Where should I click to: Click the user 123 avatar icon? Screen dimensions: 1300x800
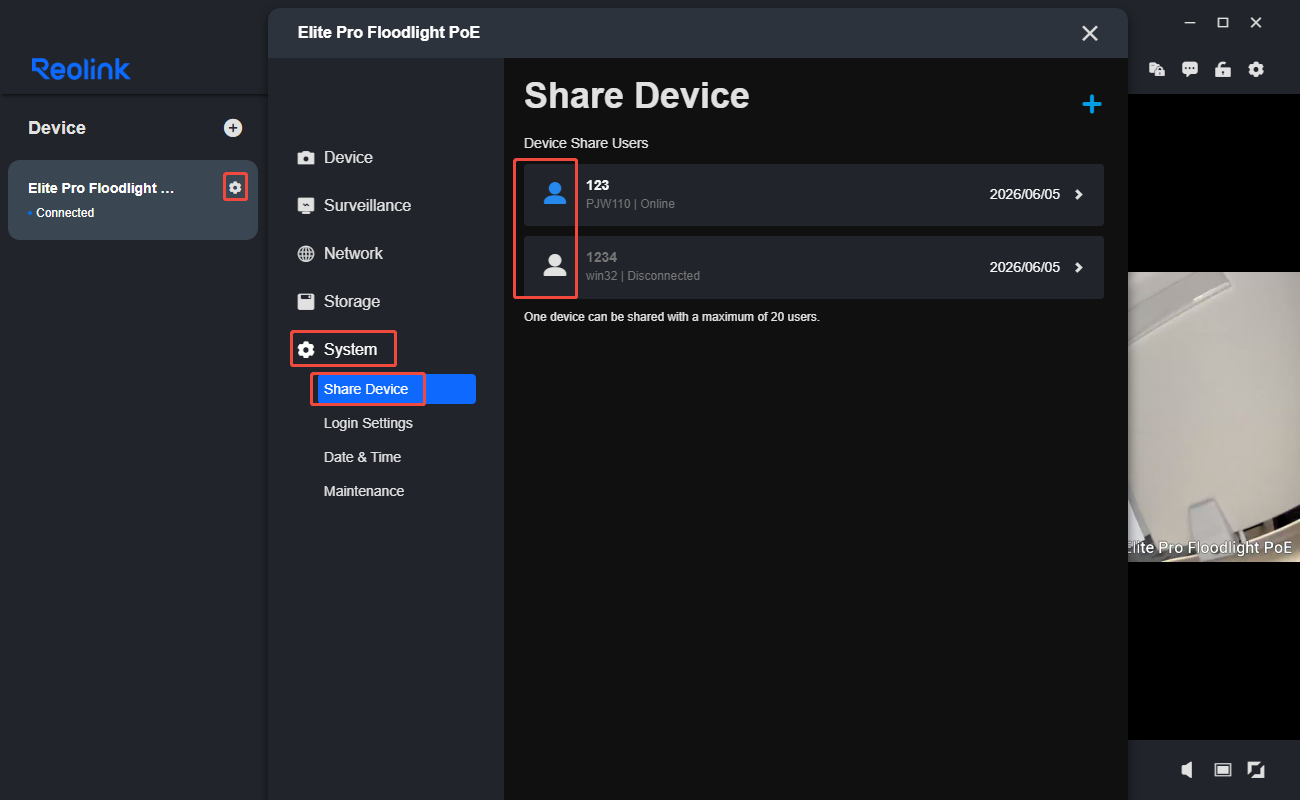coord(555,194)
